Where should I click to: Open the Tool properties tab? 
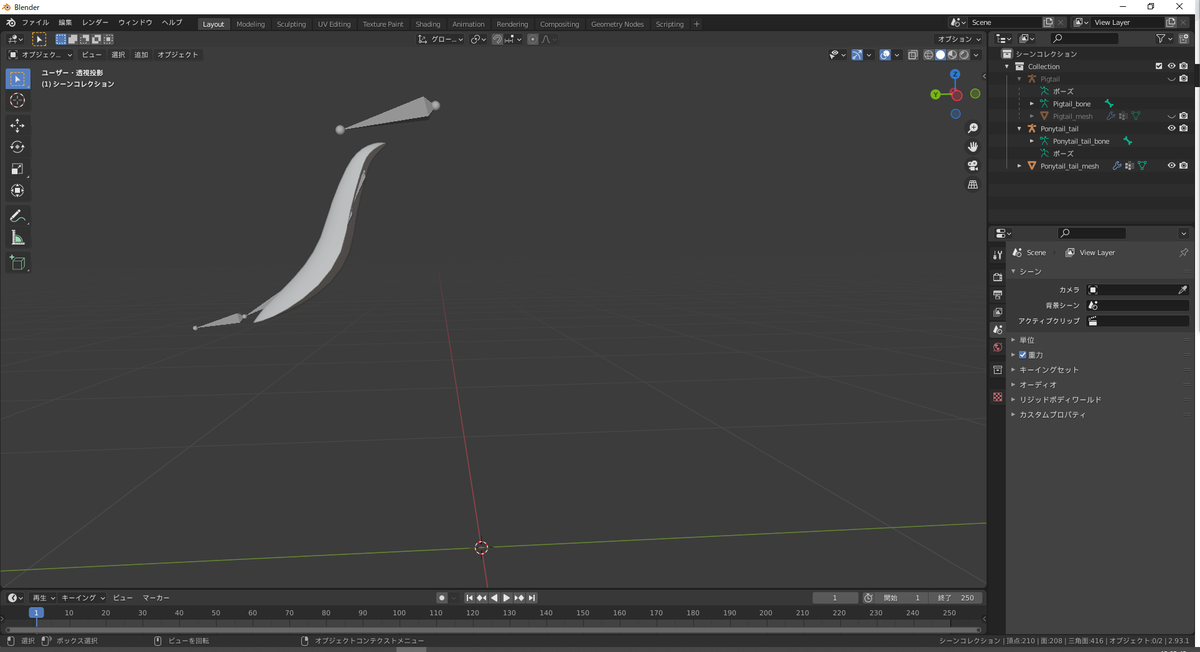[997, 255]
